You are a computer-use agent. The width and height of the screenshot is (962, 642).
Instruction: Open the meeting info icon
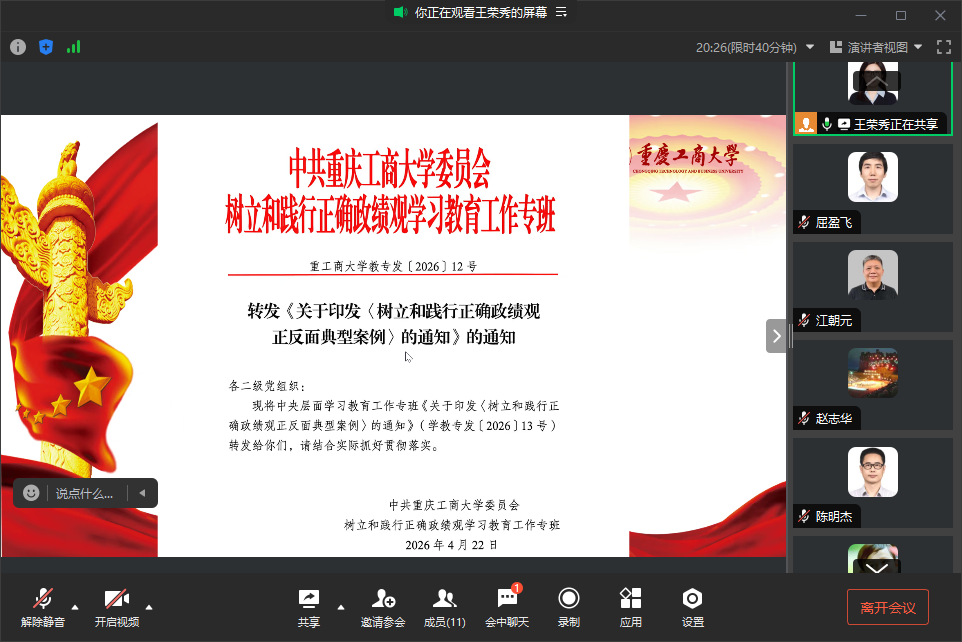point(18,47)
